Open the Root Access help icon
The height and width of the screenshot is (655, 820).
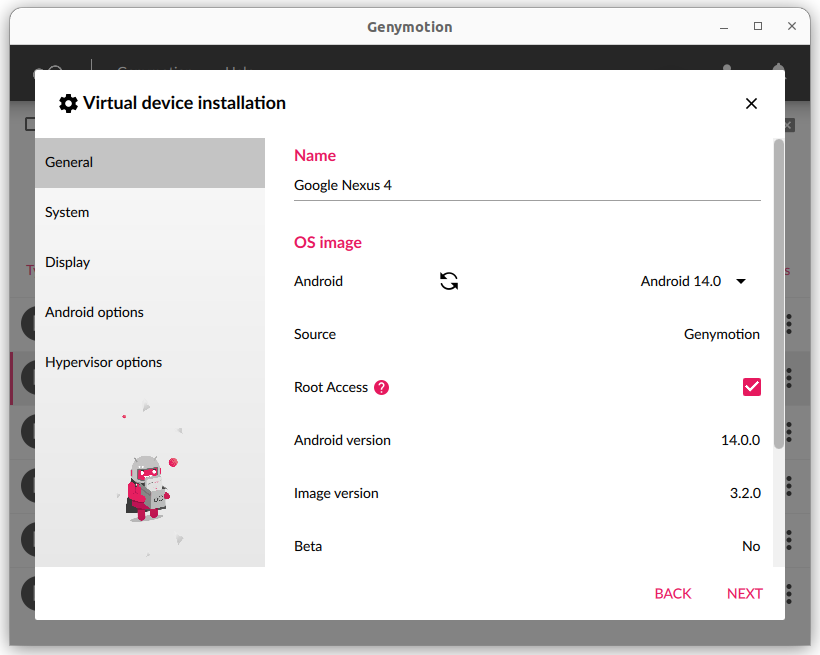point(381,388)
